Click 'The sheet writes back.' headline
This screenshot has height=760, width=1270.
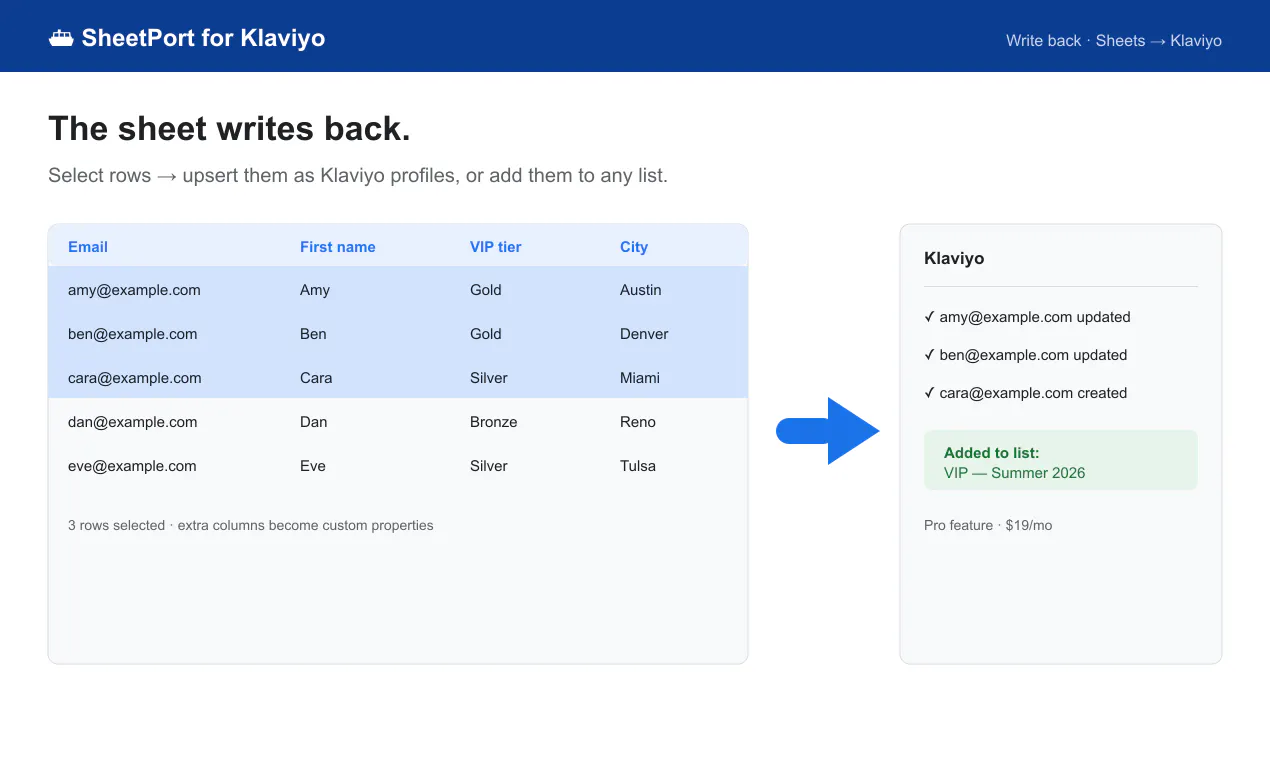click(229, 129)
